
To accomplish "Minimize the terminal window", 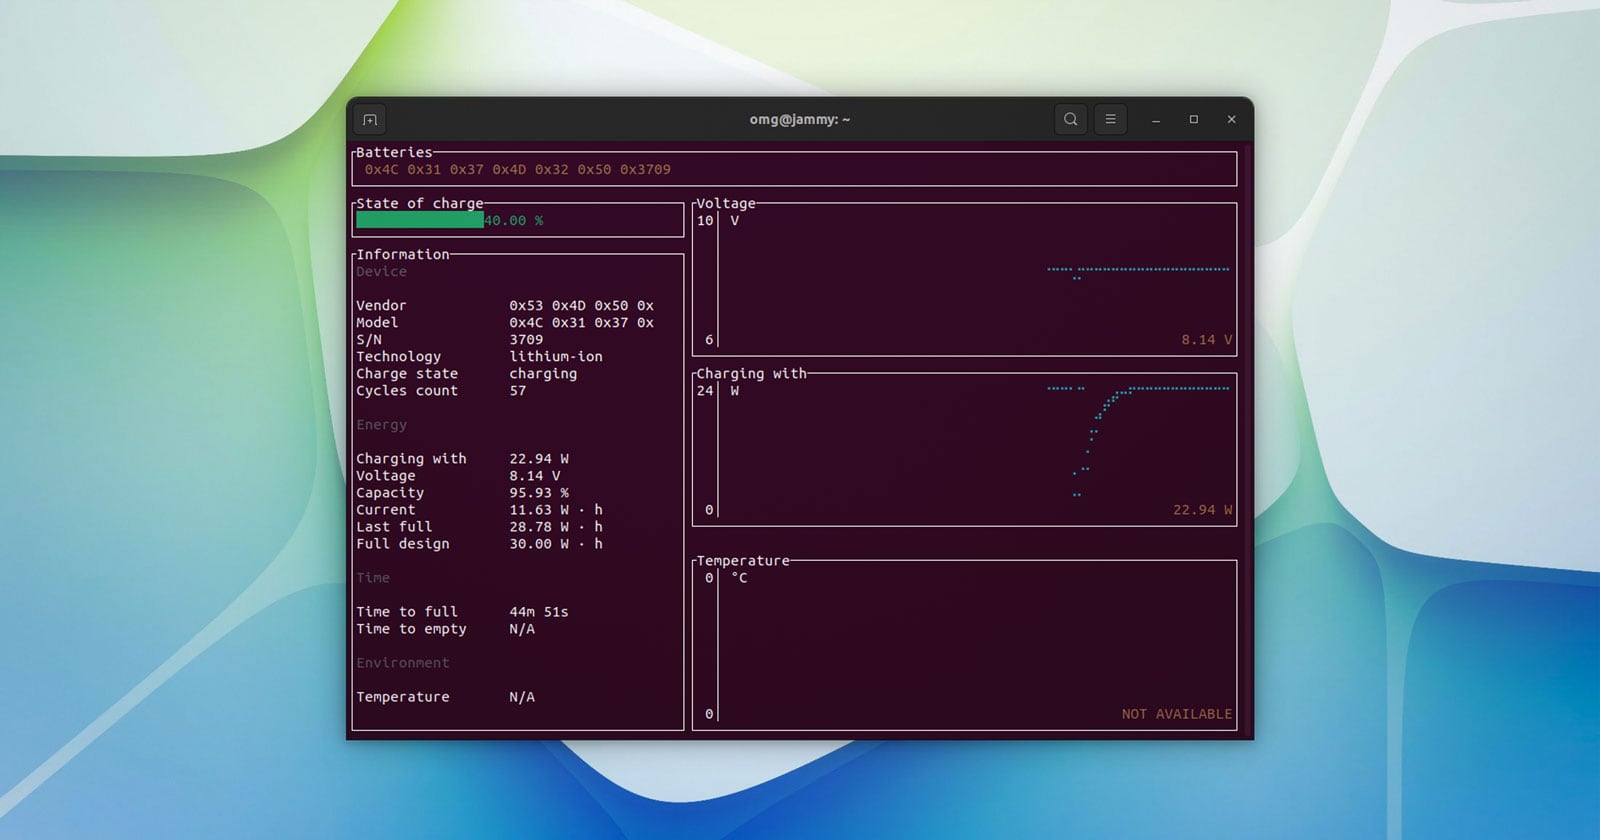I will click(x=1155, y=120).
